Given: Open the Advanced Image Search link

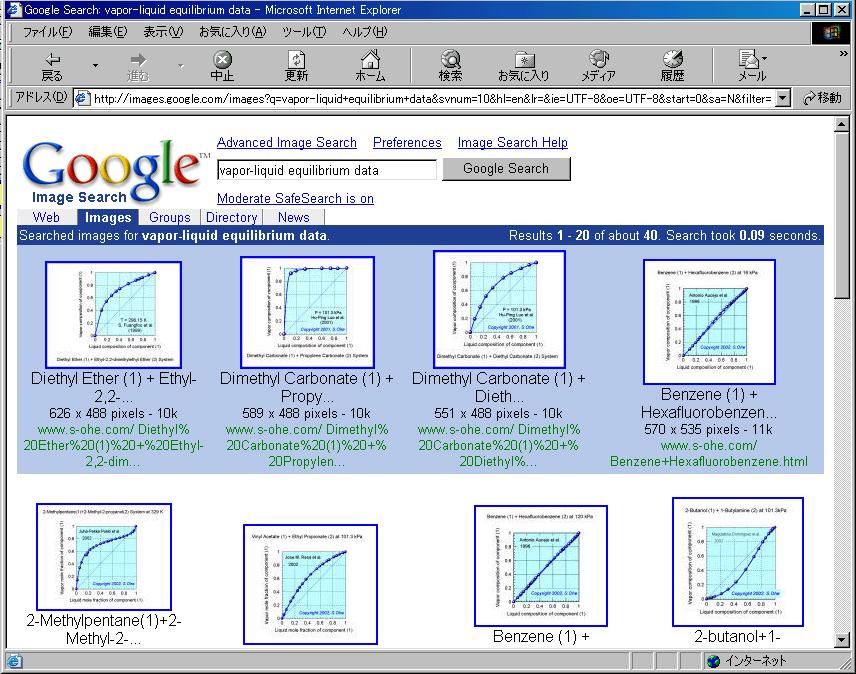Looking at the screenshot, I should pyautogui.click(x=287, y=143).
